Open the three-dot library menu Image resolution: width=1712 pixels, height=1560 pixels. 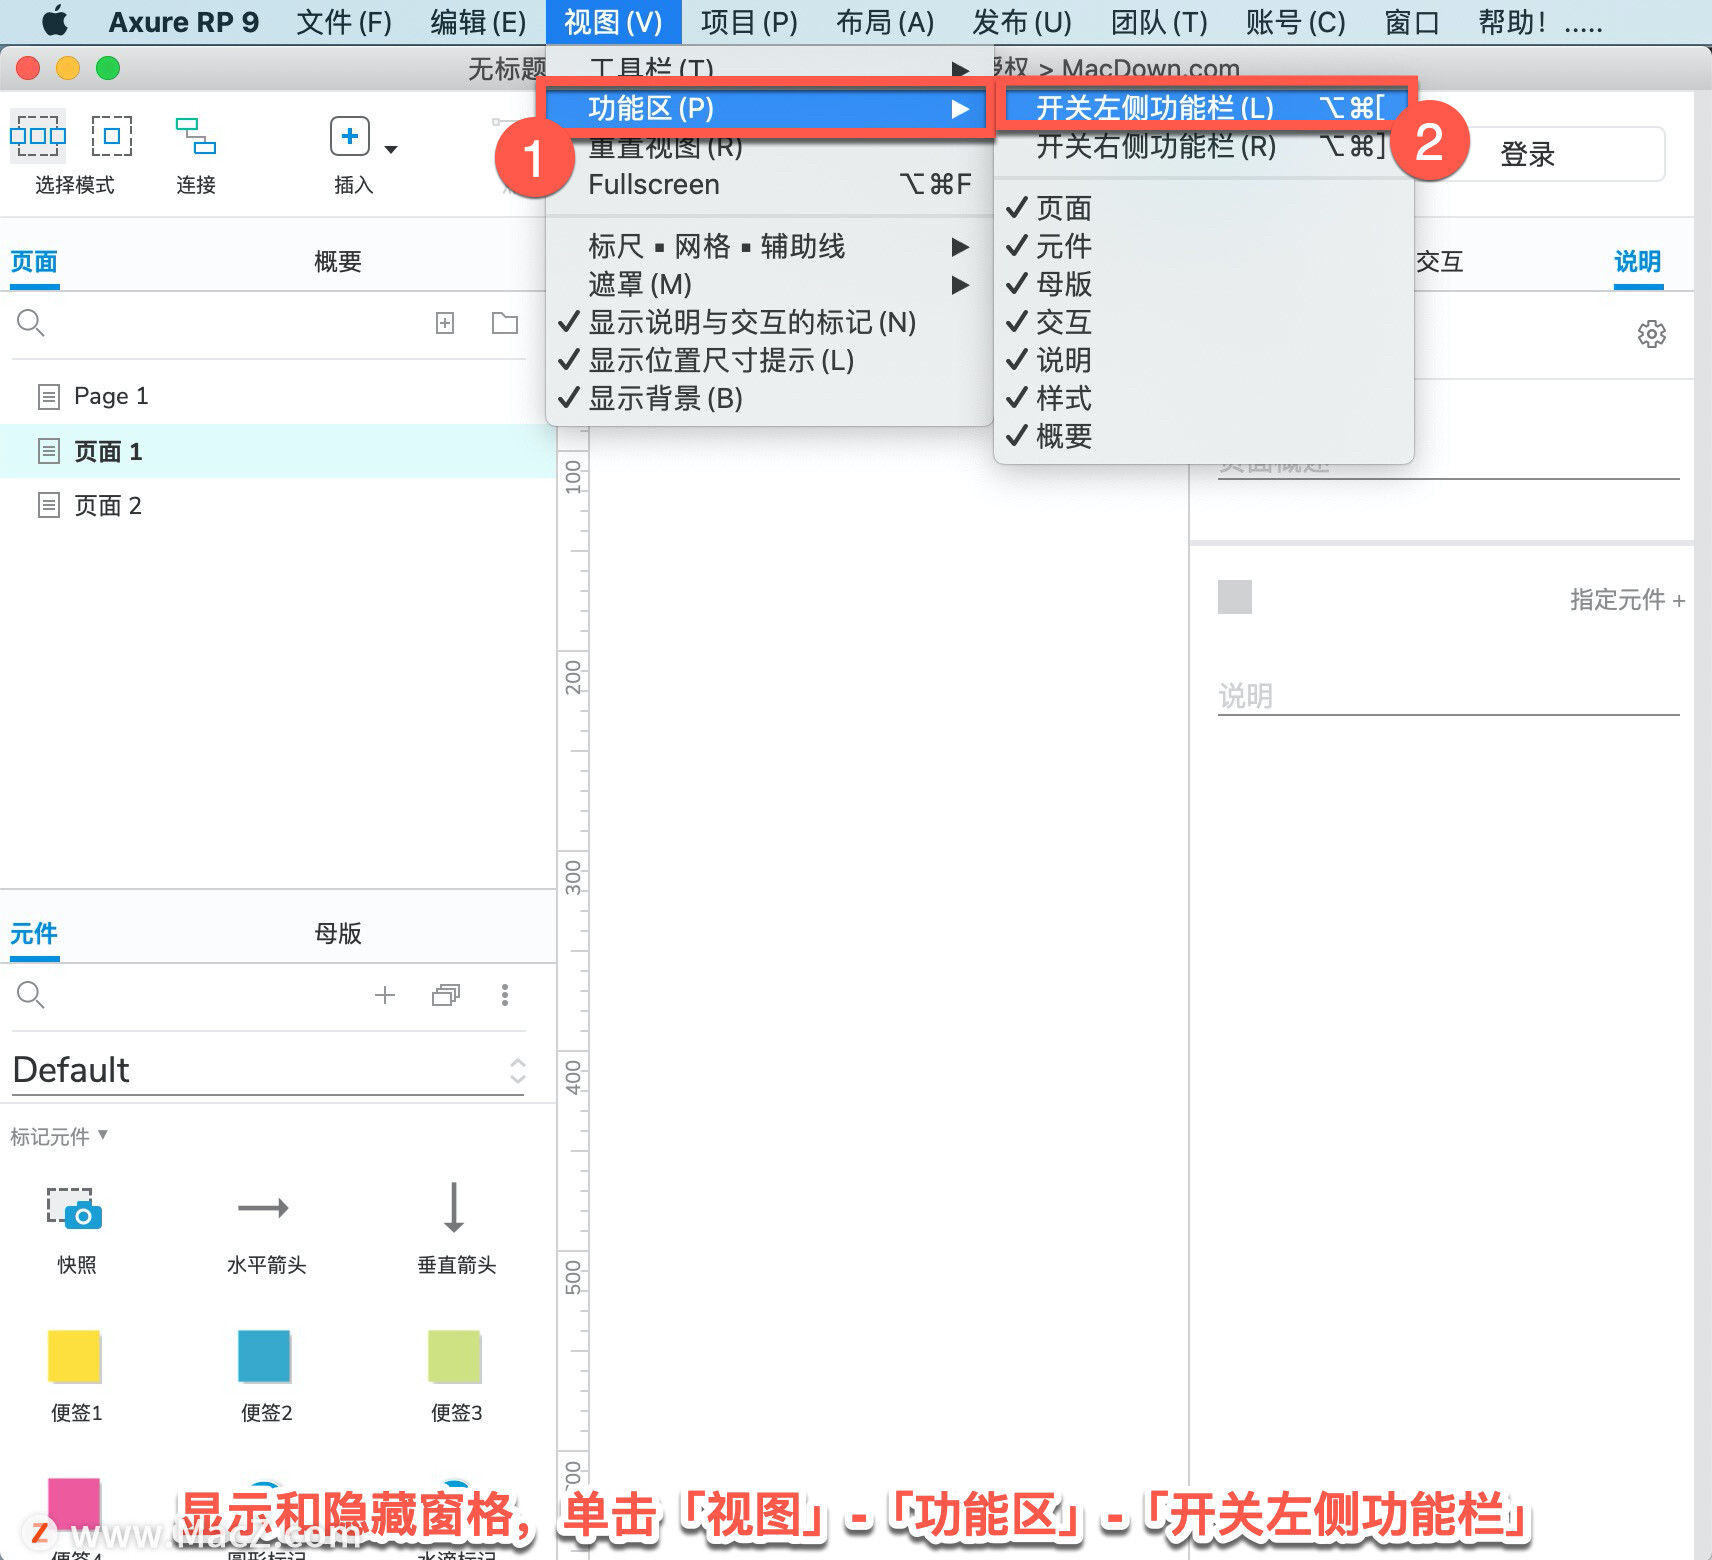pos(505,995)
